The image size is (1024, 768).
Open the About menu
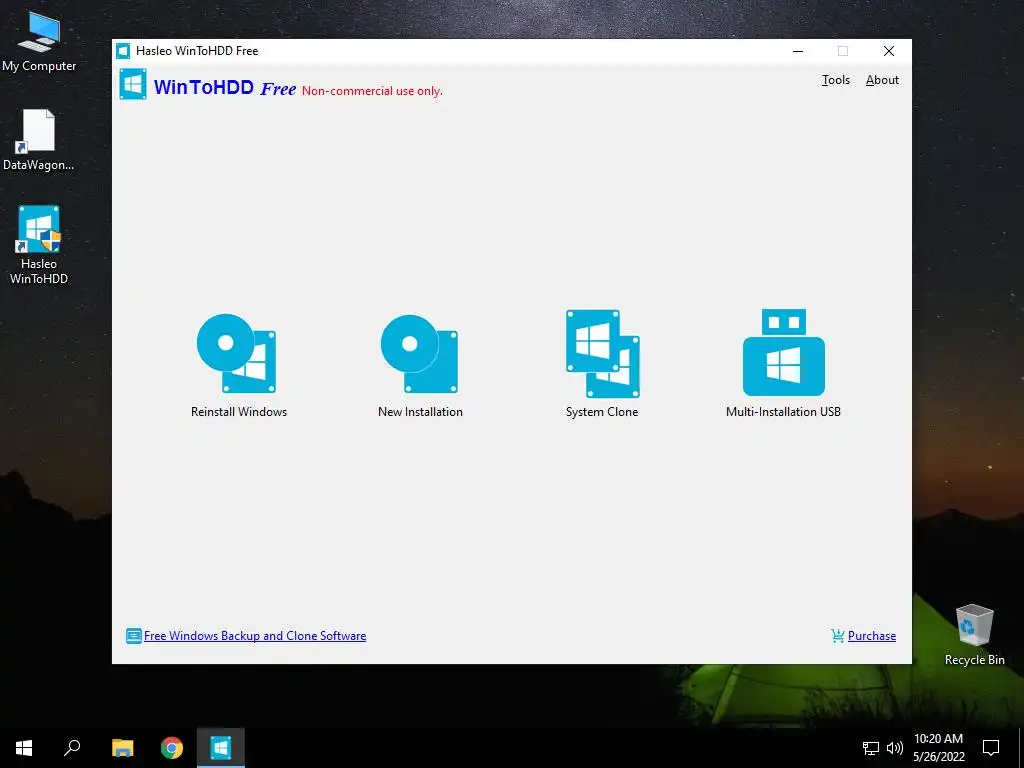click(882, 80)
